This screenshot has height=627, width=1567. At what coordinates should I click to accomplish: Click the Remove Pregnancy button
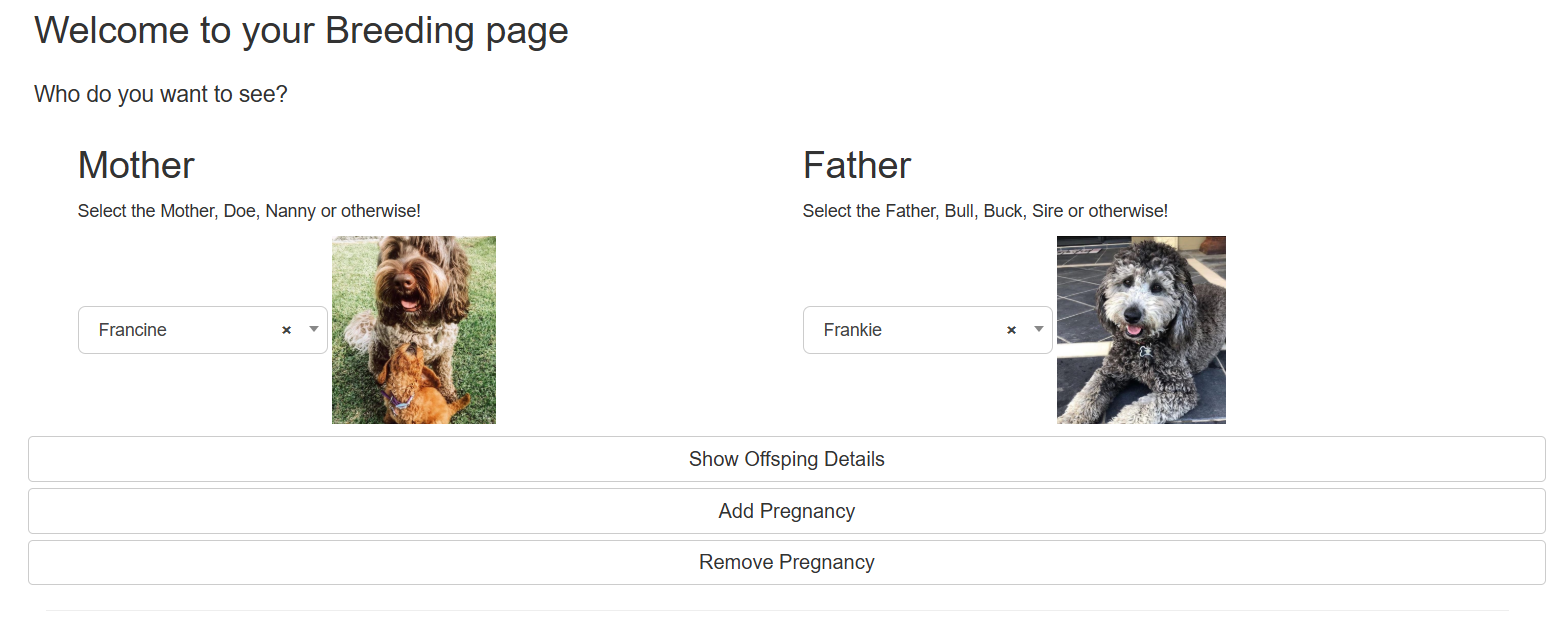point(787,562)
